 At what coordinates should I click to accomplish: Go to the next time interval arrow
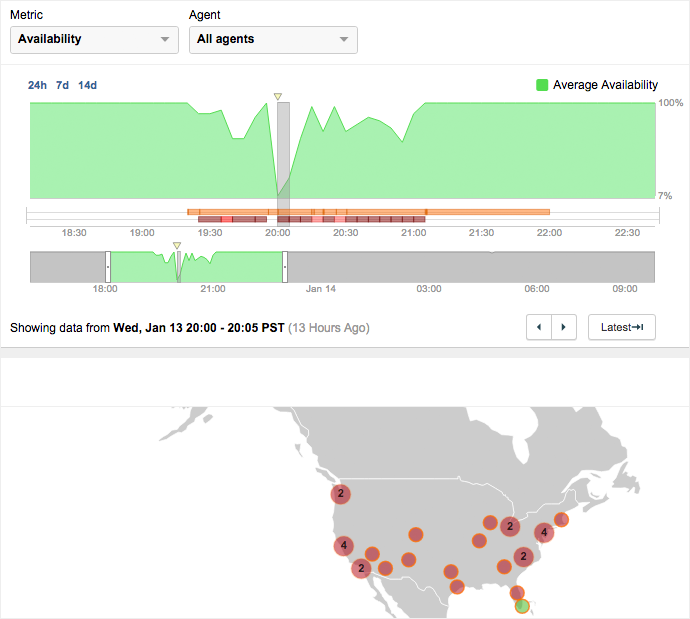click(565, 327)
